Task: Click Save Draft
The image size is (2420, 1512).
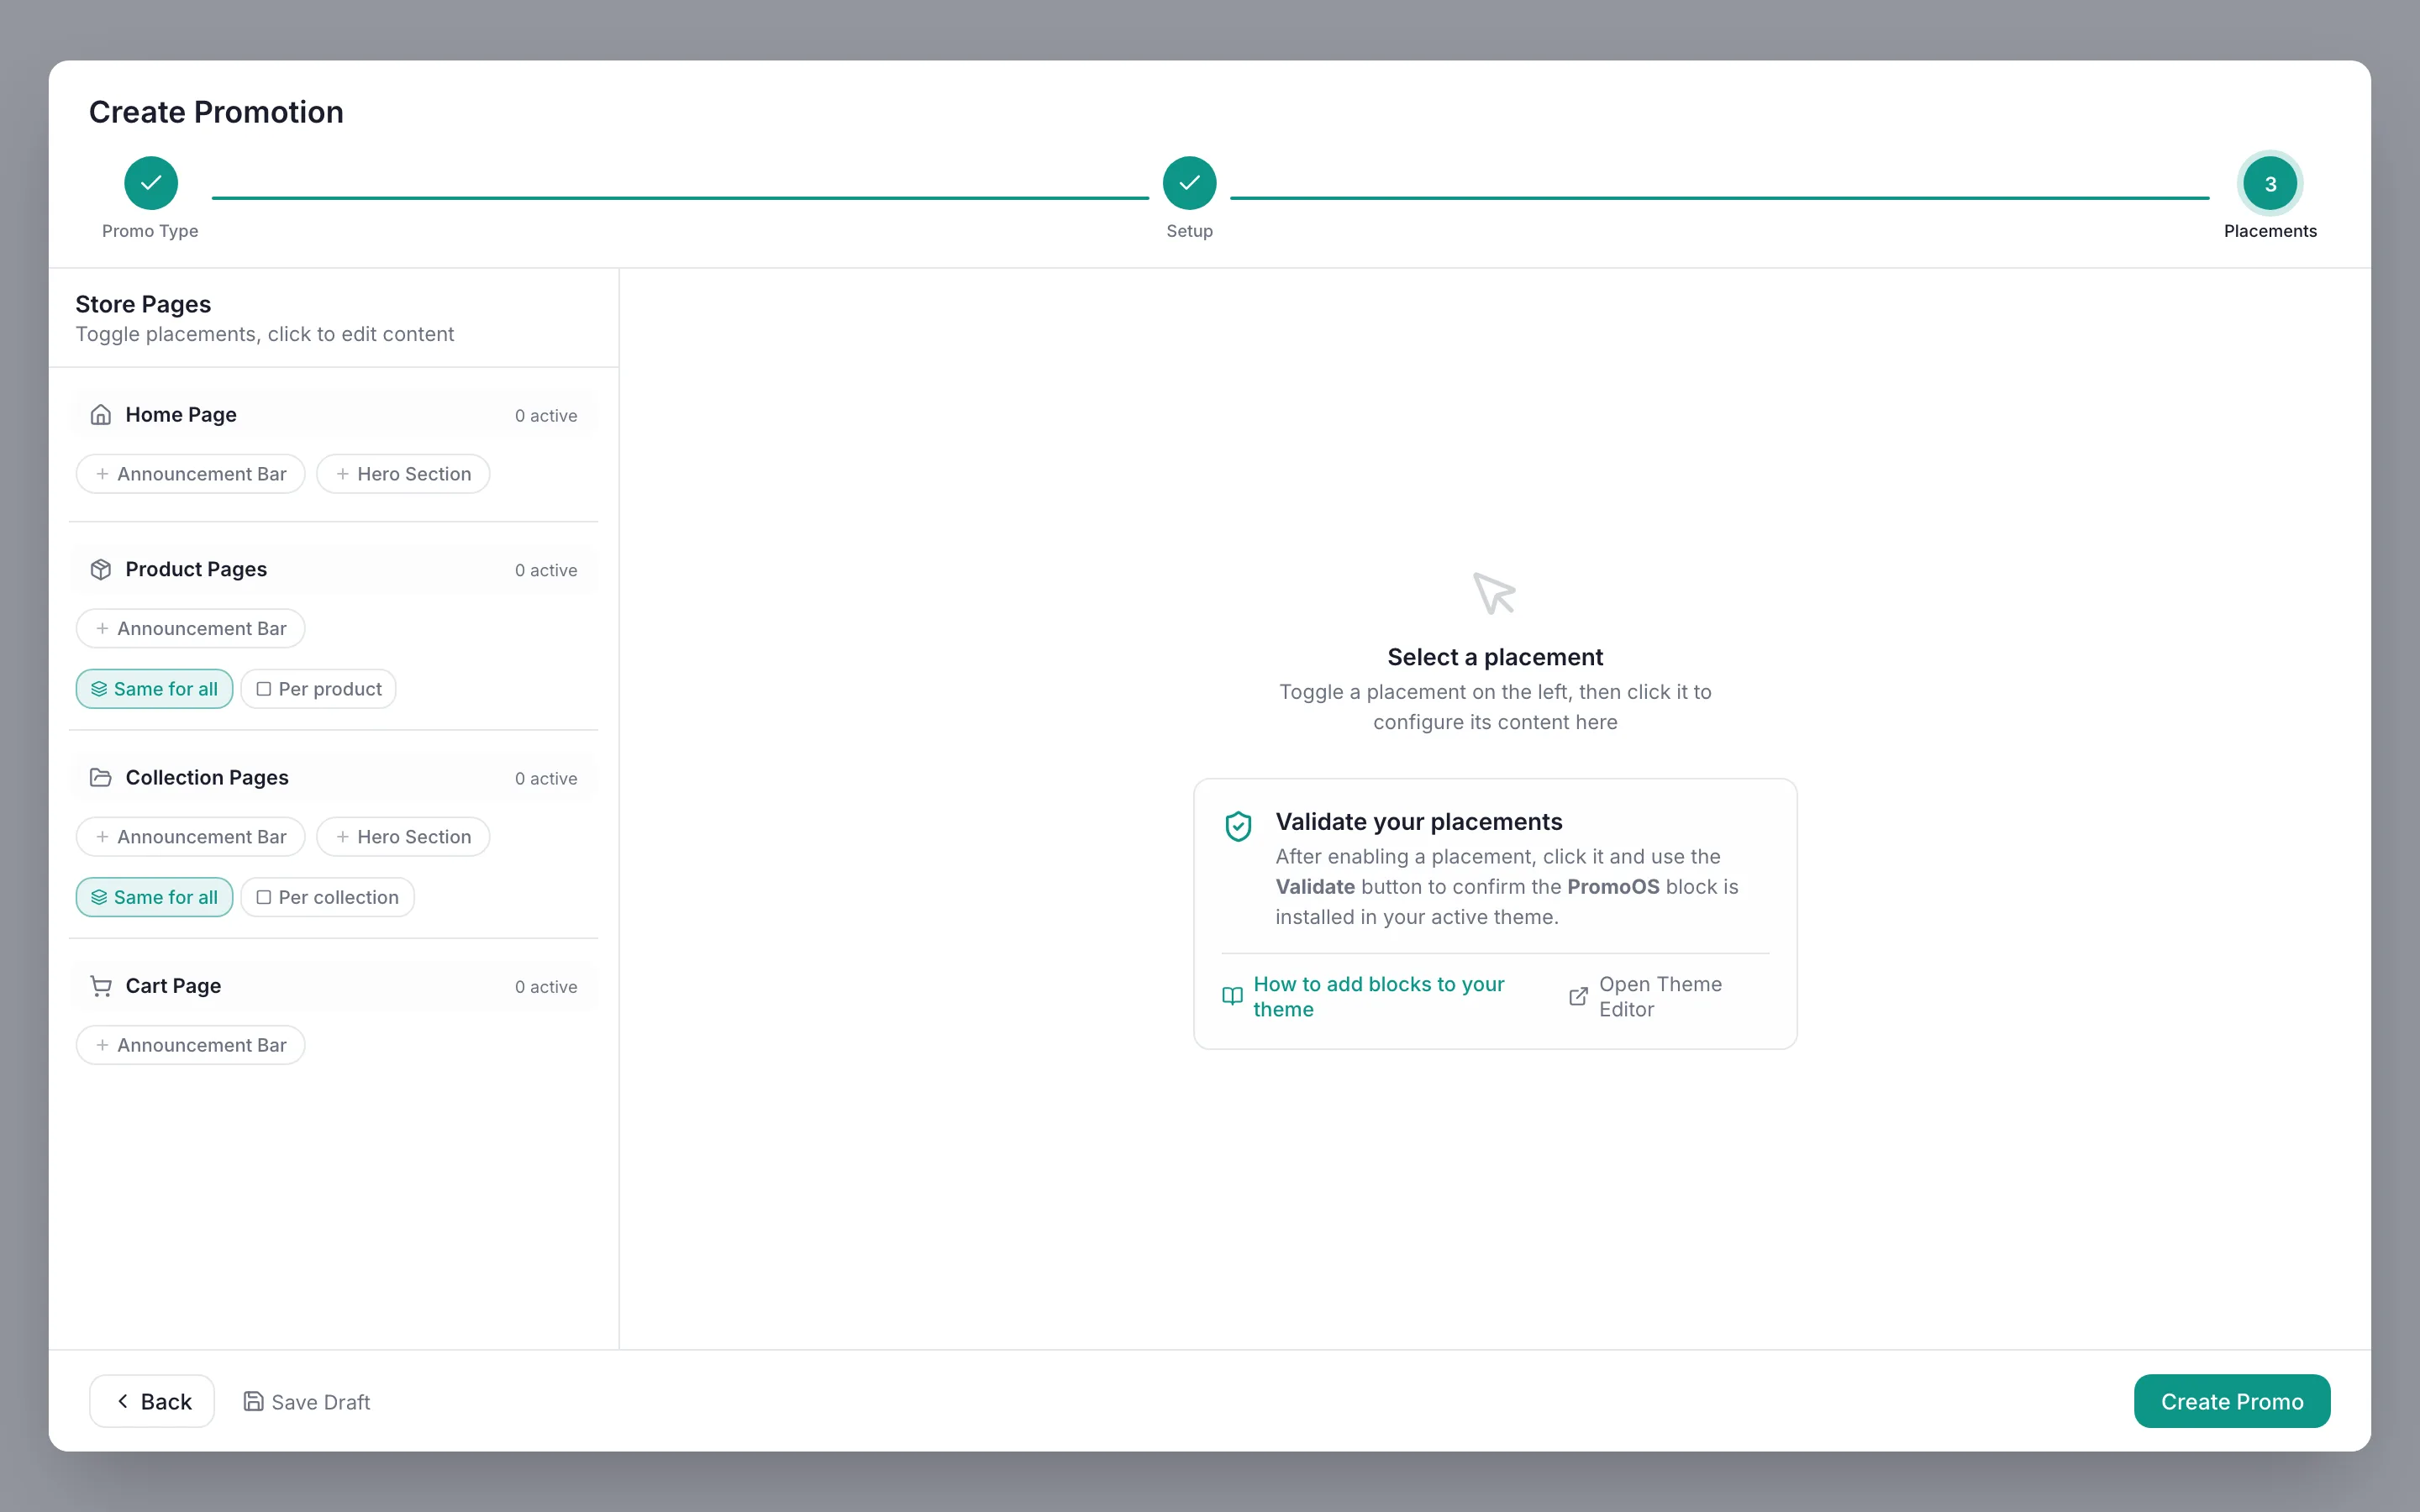Action: click(307, 1401)
